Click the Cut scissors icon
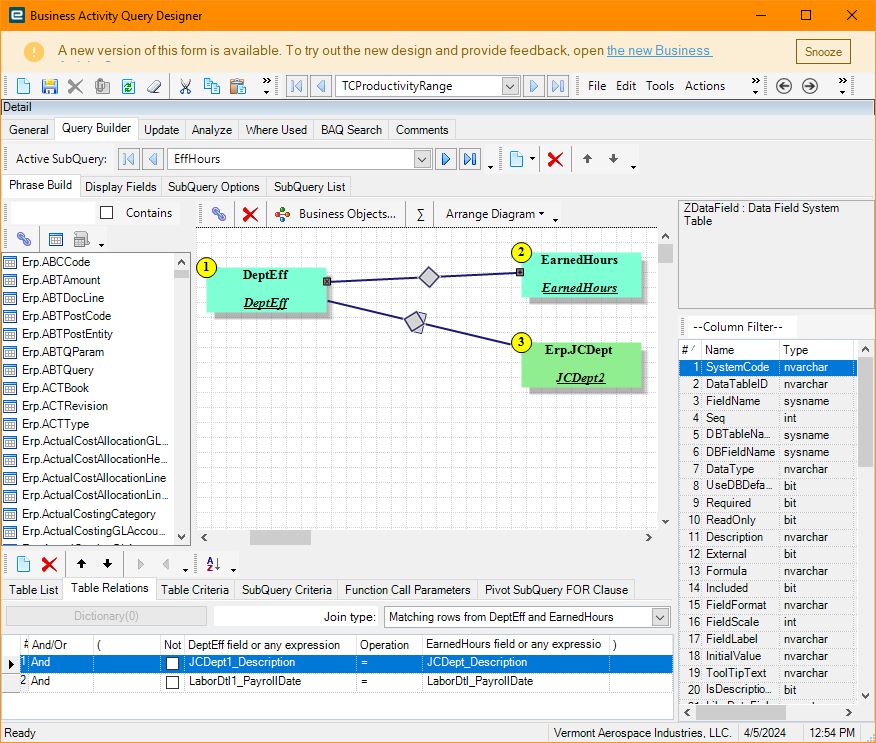 185,86
